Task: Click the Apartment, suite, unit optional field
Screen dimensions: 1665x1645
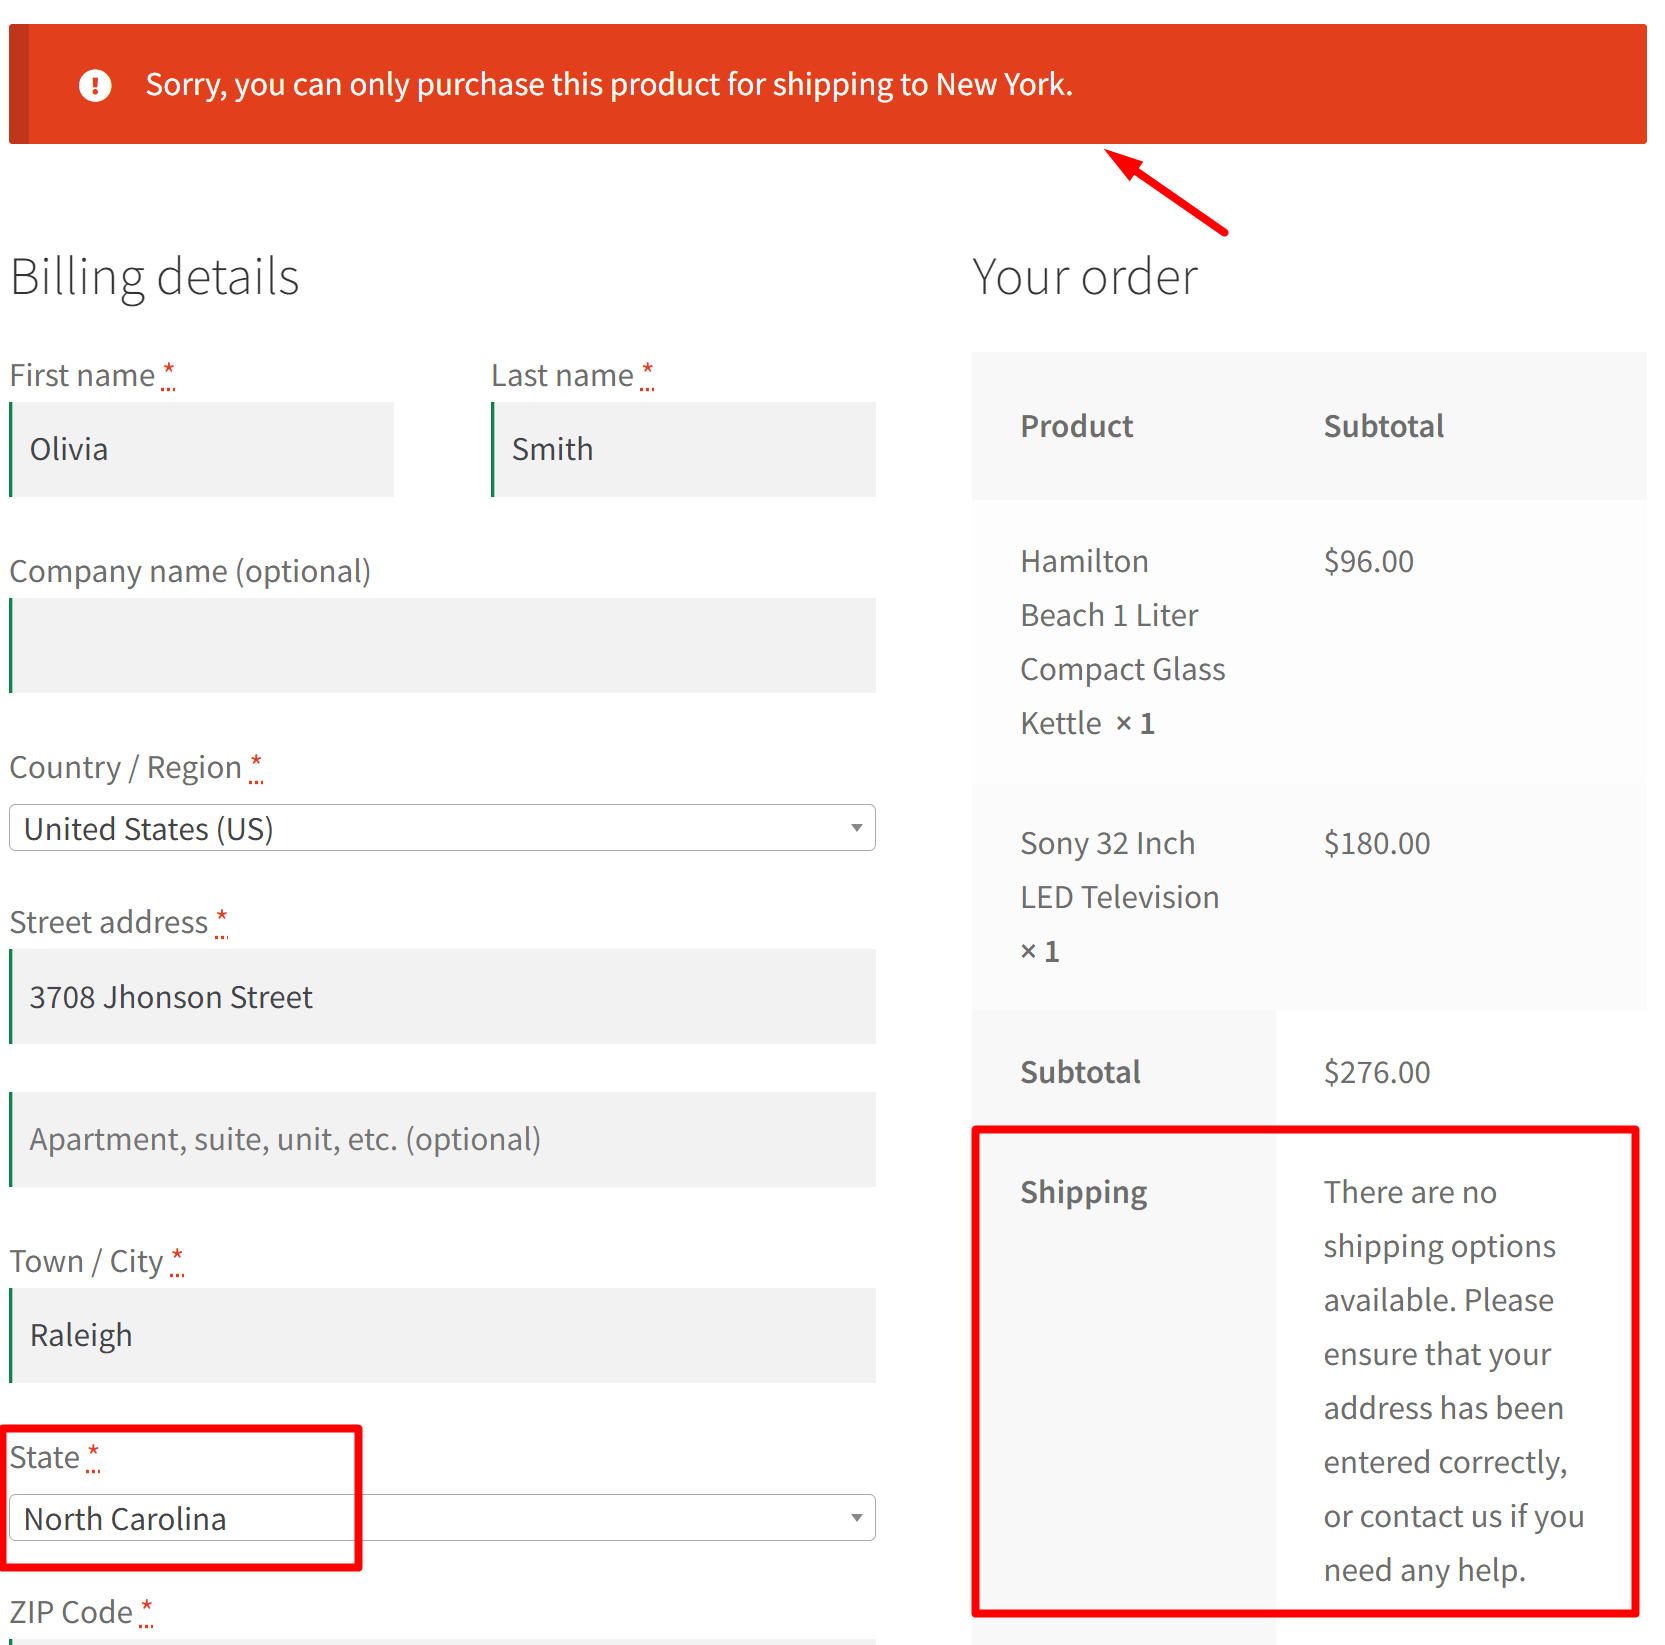Action: pos(440,1139)
